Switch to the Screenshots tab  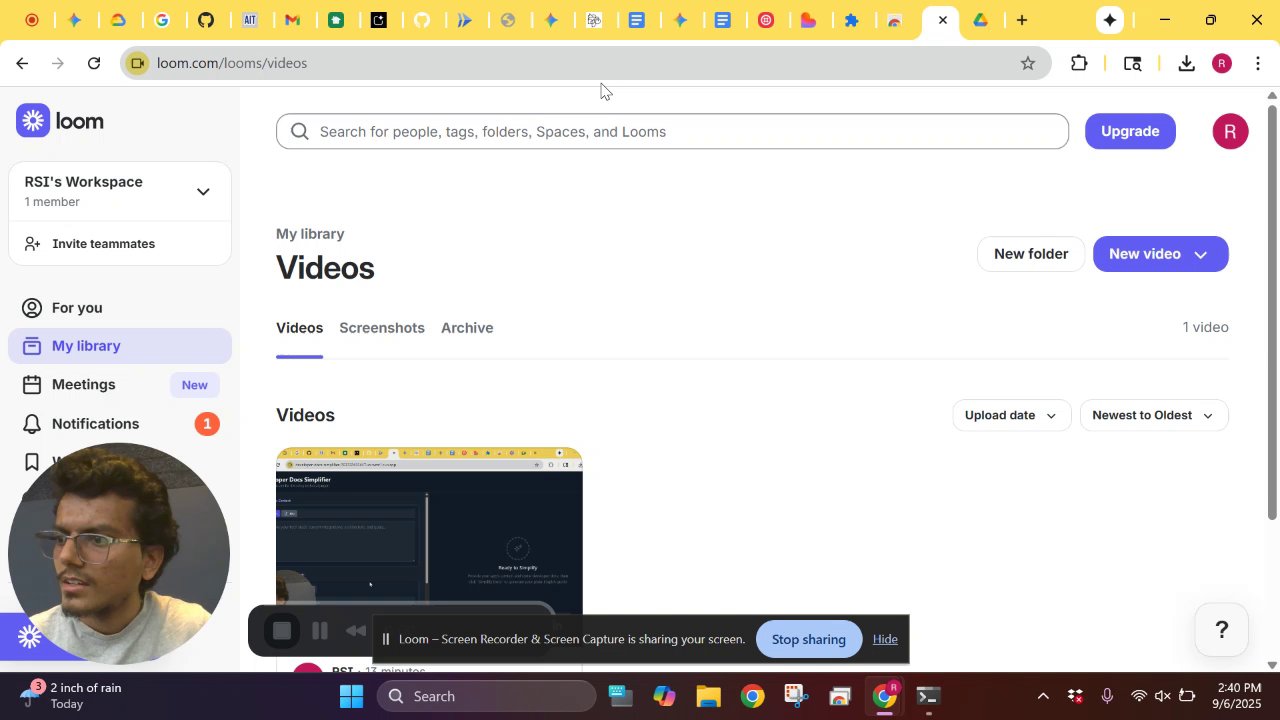pyautogui.click(x=382, y=328)
